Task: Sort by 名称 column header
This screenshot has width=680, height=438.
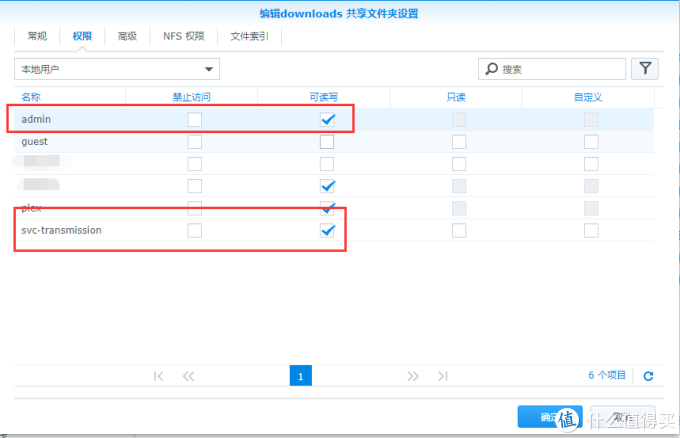Action: click(x=70, y=97)
